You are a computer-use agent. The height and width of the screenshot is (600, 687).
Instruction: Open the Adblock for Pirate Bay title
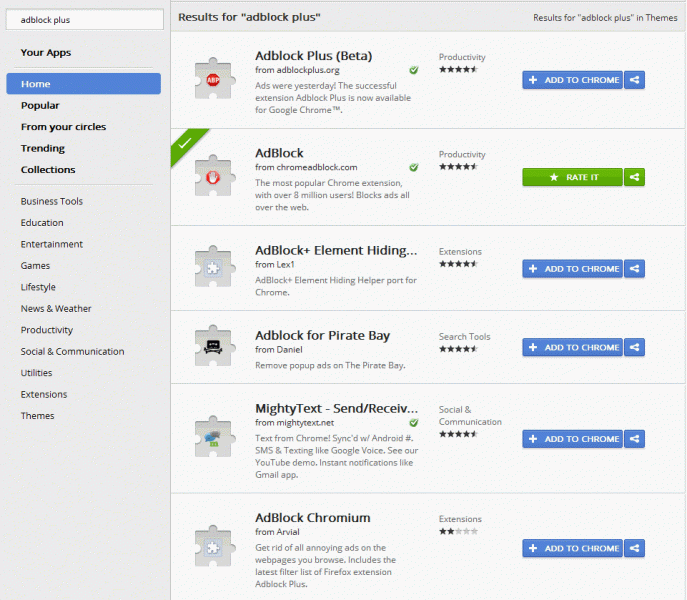(322, 336)
